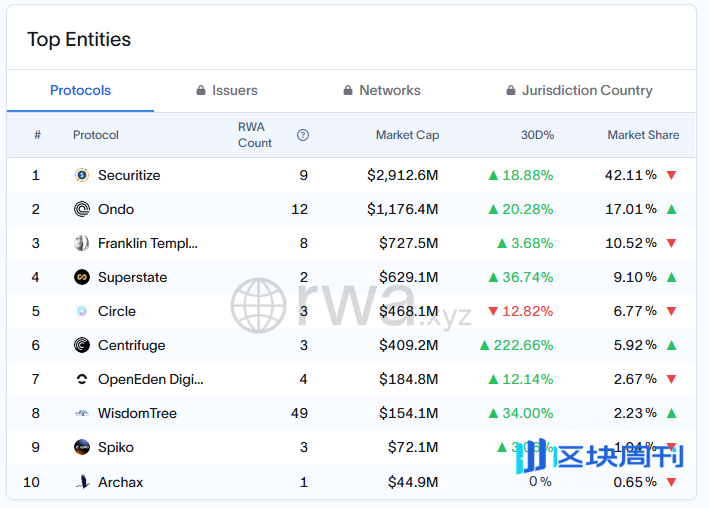Image resolution: width=709 pixels, height=508 pixels.
Task: Open the WisdomTree protocol link
Action: pos(137,413)
